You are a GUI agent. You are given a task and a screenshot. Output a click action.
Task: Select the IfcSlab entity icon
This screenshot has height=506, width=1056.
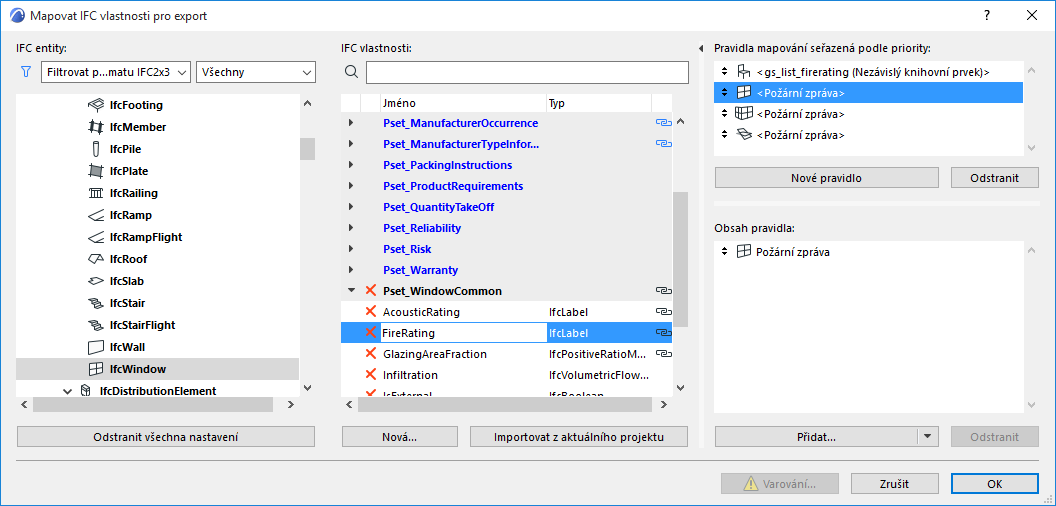pos(96,281)
